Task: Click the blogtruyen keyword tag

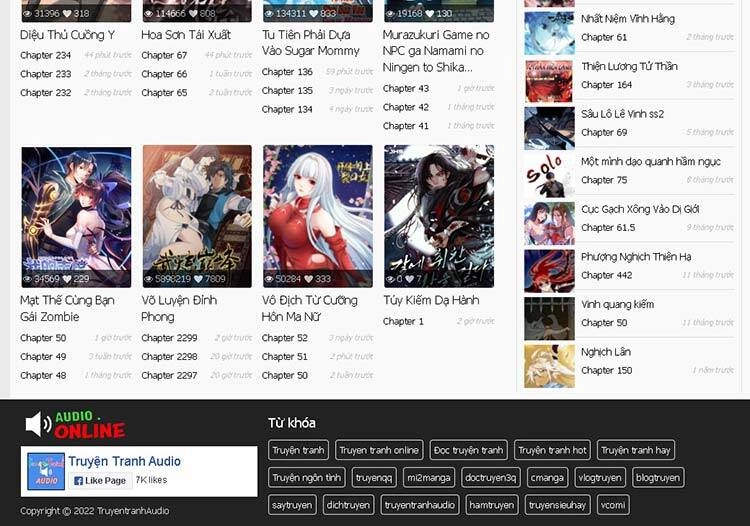Action: click(657, 478)
